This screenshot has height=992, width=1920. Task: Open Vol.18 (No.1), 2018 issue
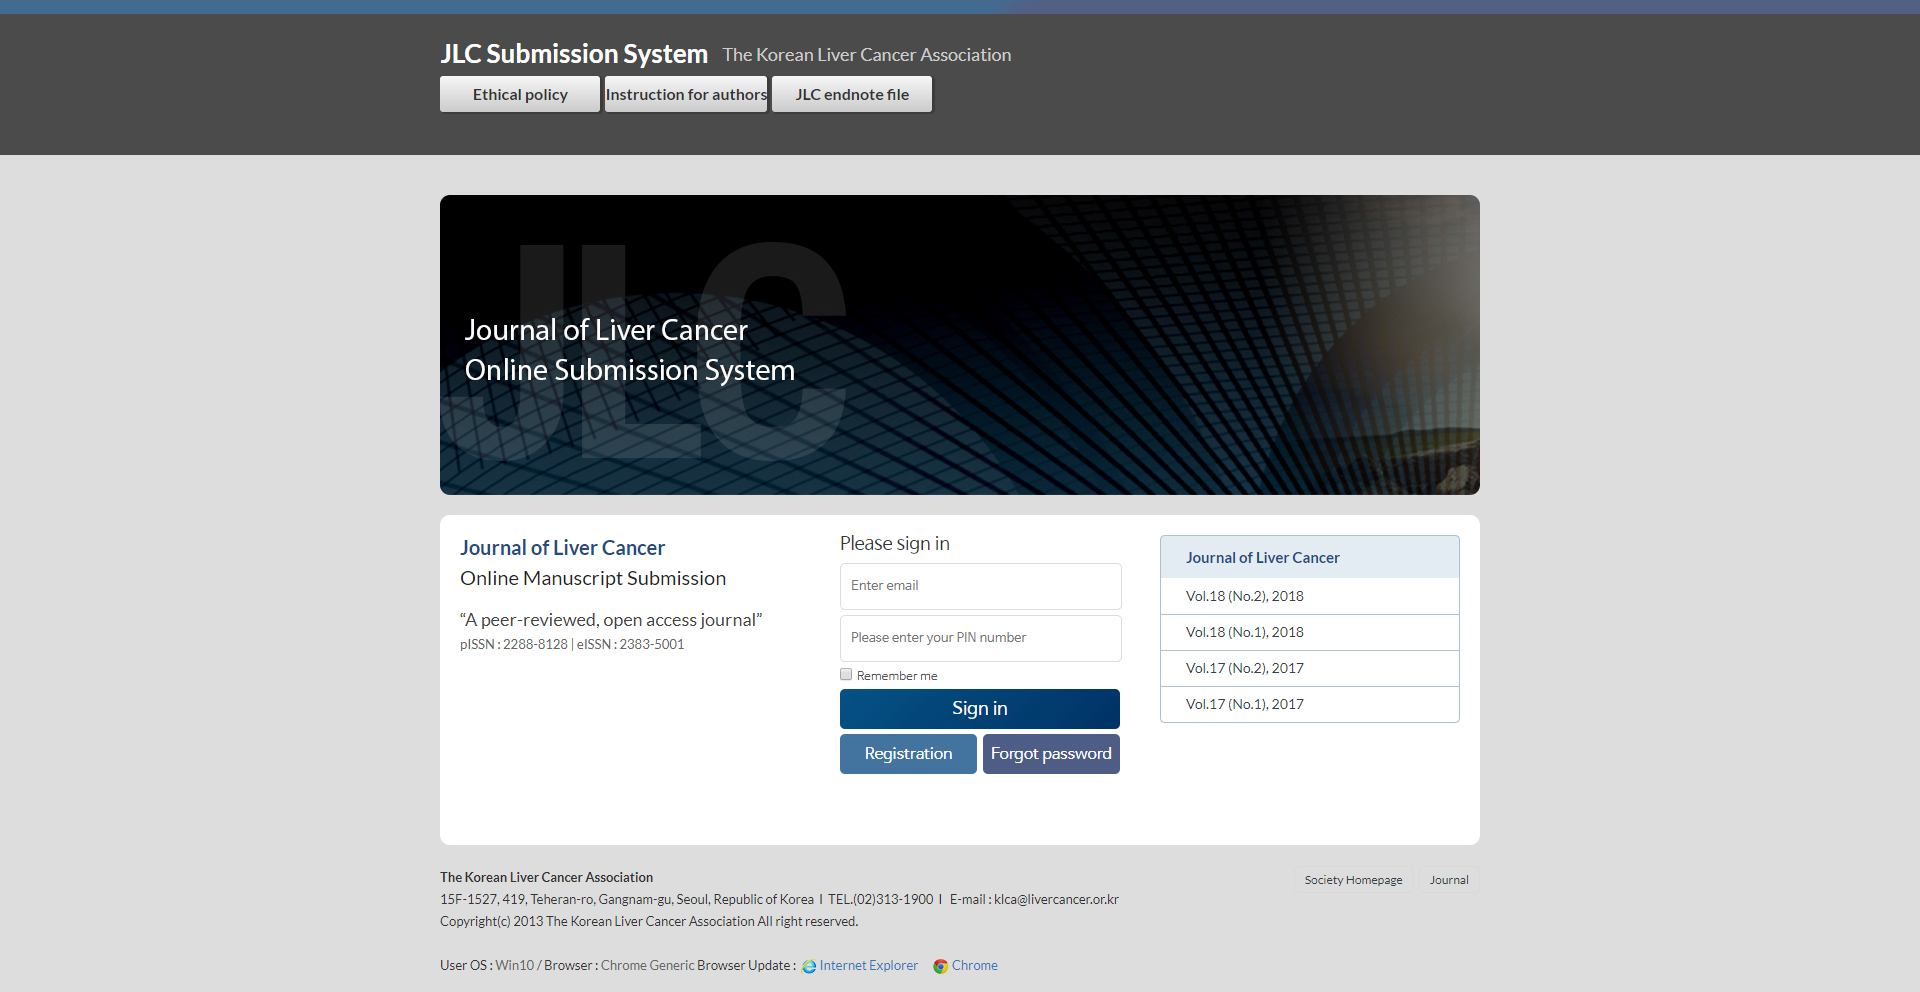(x=1244, y=632)
